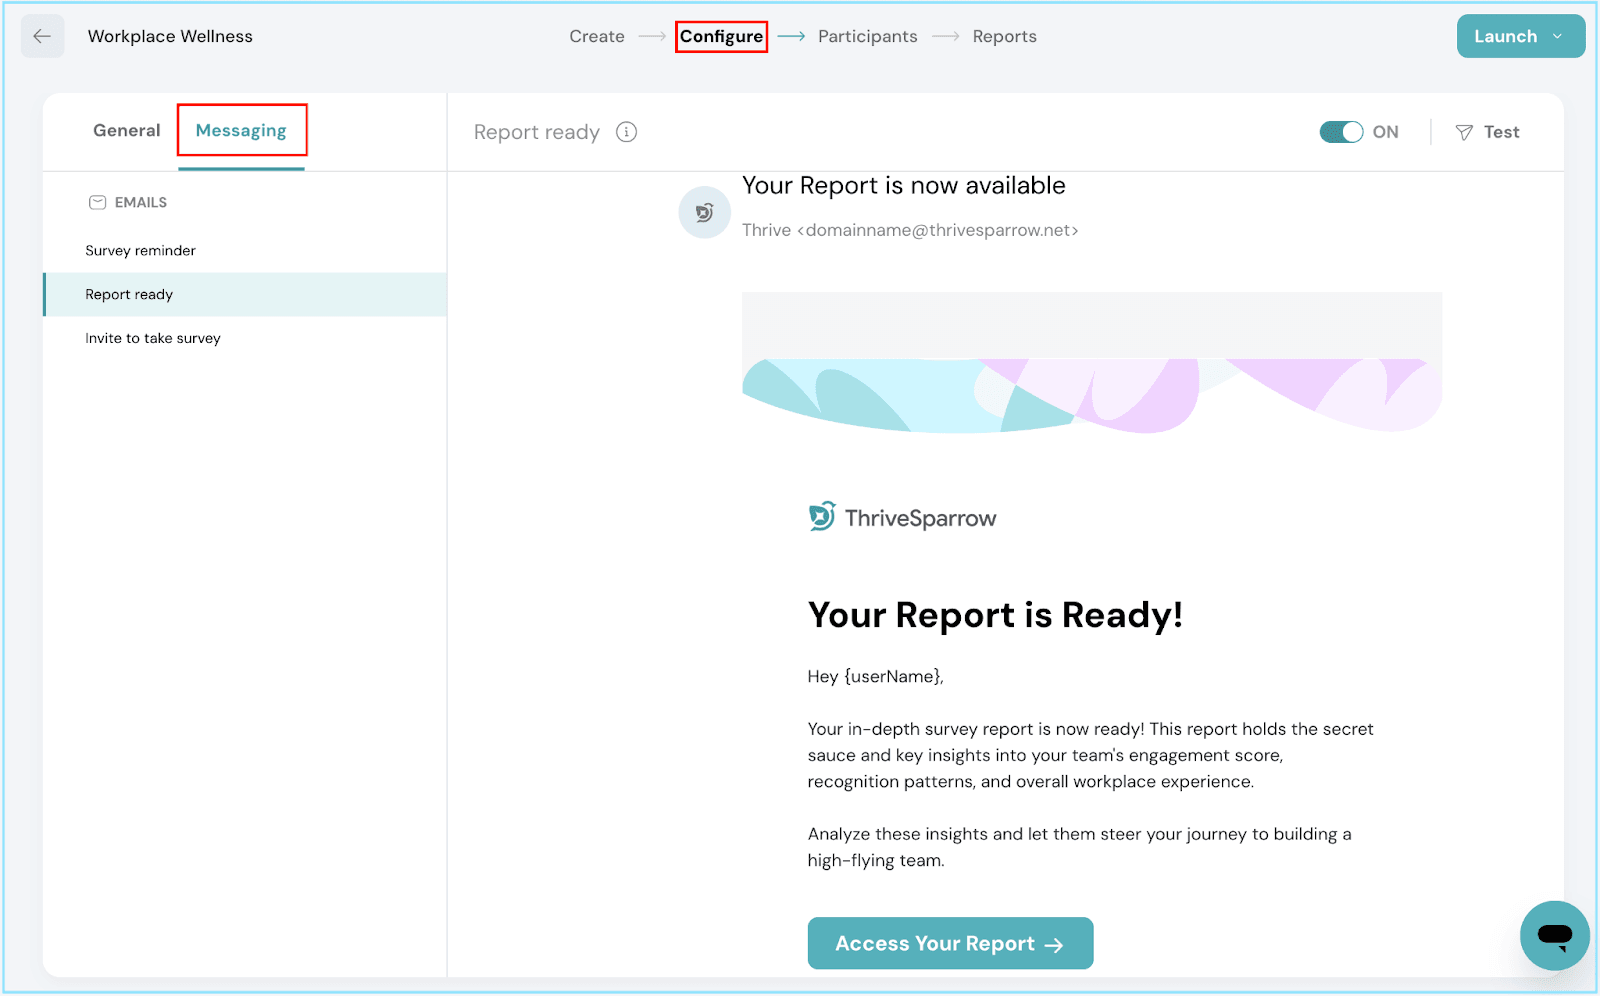Open Invite to take survey email

pos(153,339)
